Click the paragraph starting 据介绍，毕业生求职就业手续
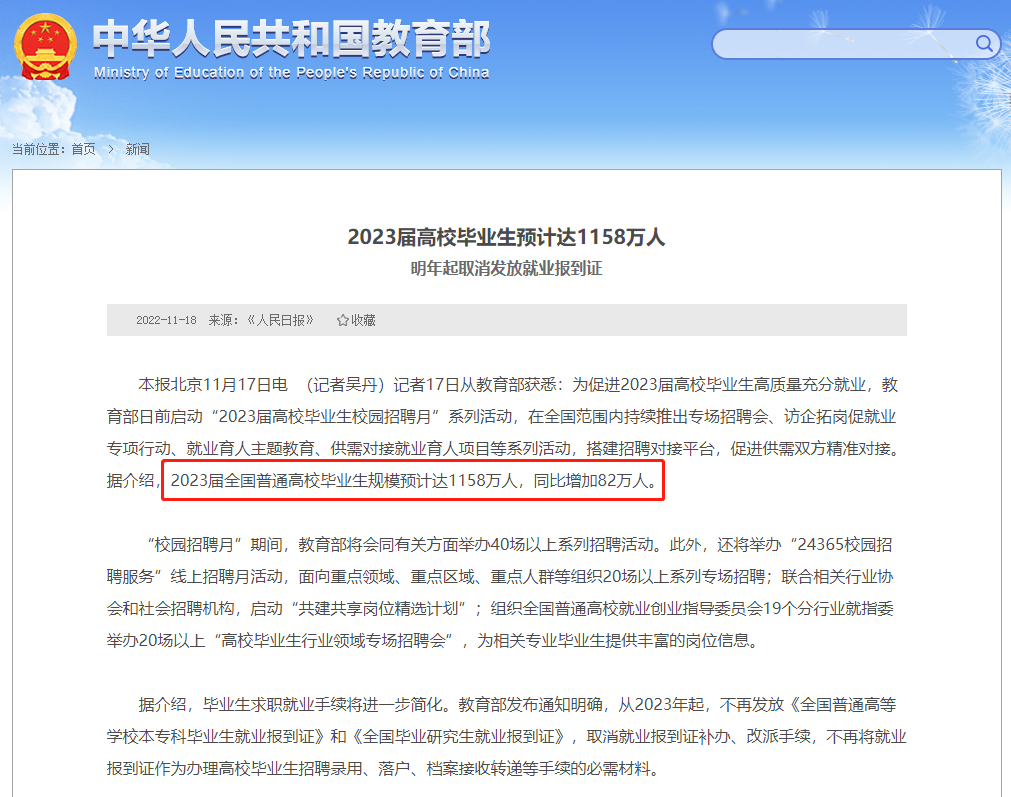Viewport: 1011px width, 797px height. [x=506, y=736]
